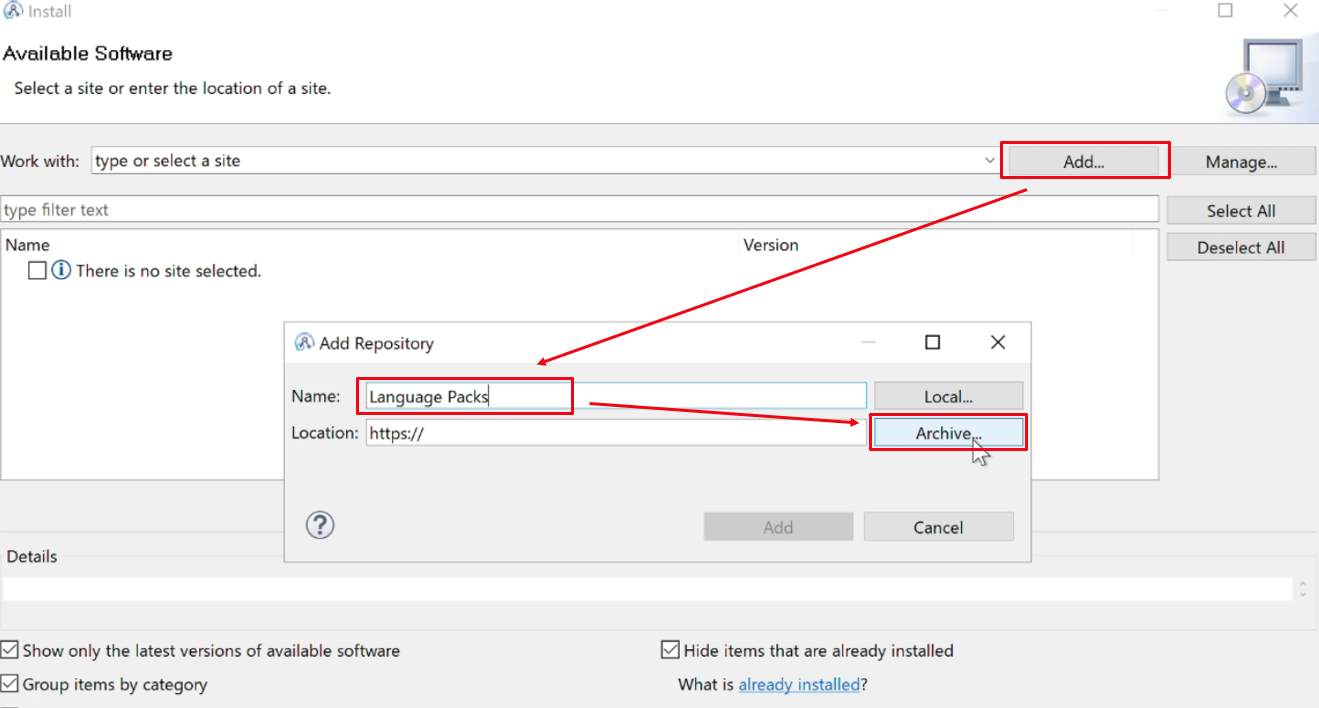Choose 'Archive...' in Add Repository dialog
1319x708 pixels.
point(949,433)
